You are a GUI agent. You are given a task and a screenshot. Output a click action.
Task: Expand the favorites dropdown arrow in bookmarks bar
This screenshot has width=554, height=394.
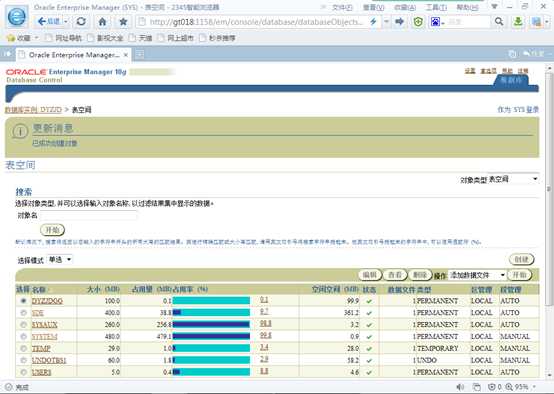36,37
